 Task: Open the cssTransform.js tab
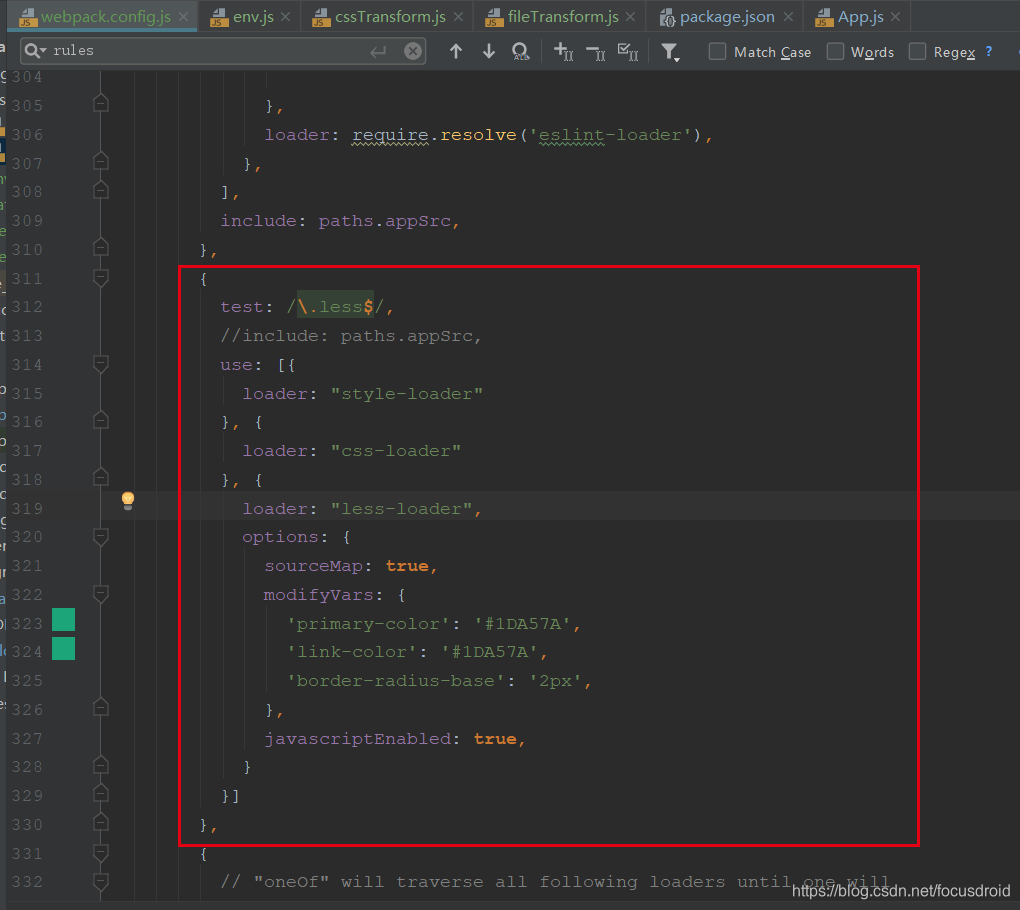click(x=390, y=17)
